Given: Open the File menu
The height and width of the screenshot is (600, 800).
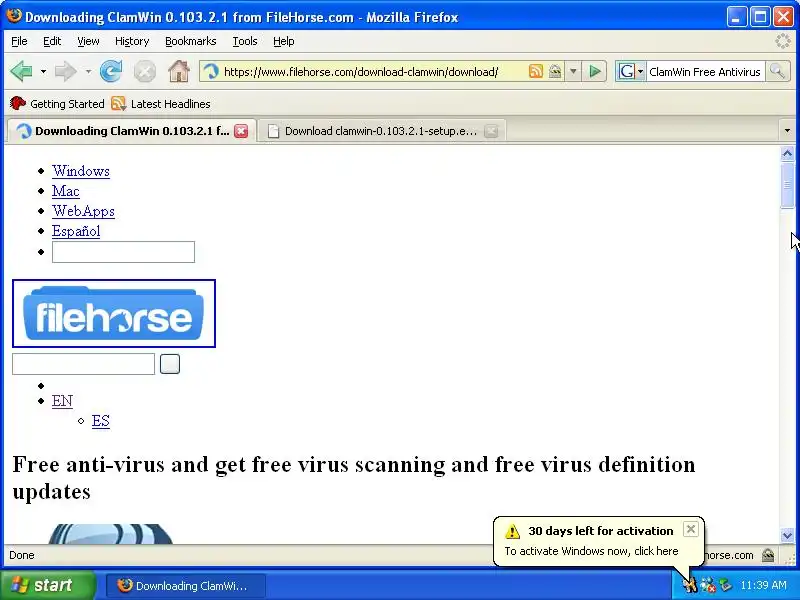Looking at the screenshot, I should pos(19,41).
